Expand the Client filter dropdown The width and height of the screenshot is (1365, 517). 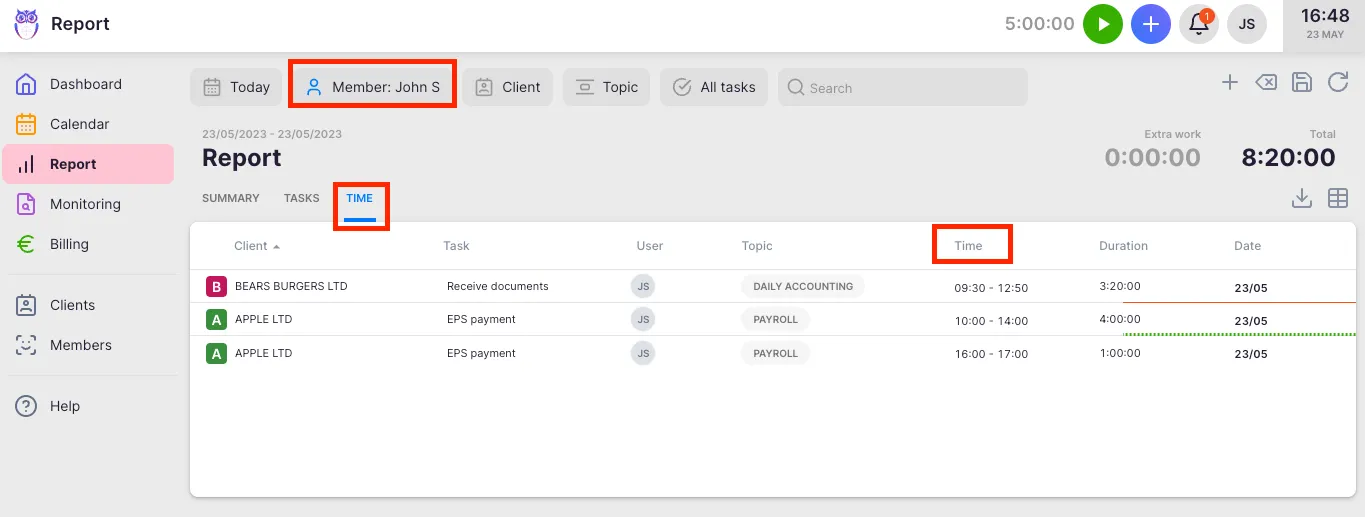coord(507,87)
